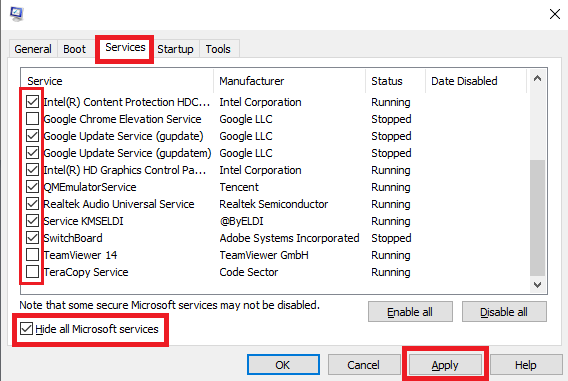This screenshot has width=568, height=381.
Task: Select the TeamViewer 14 row name
Action: [x=80, y=255]
